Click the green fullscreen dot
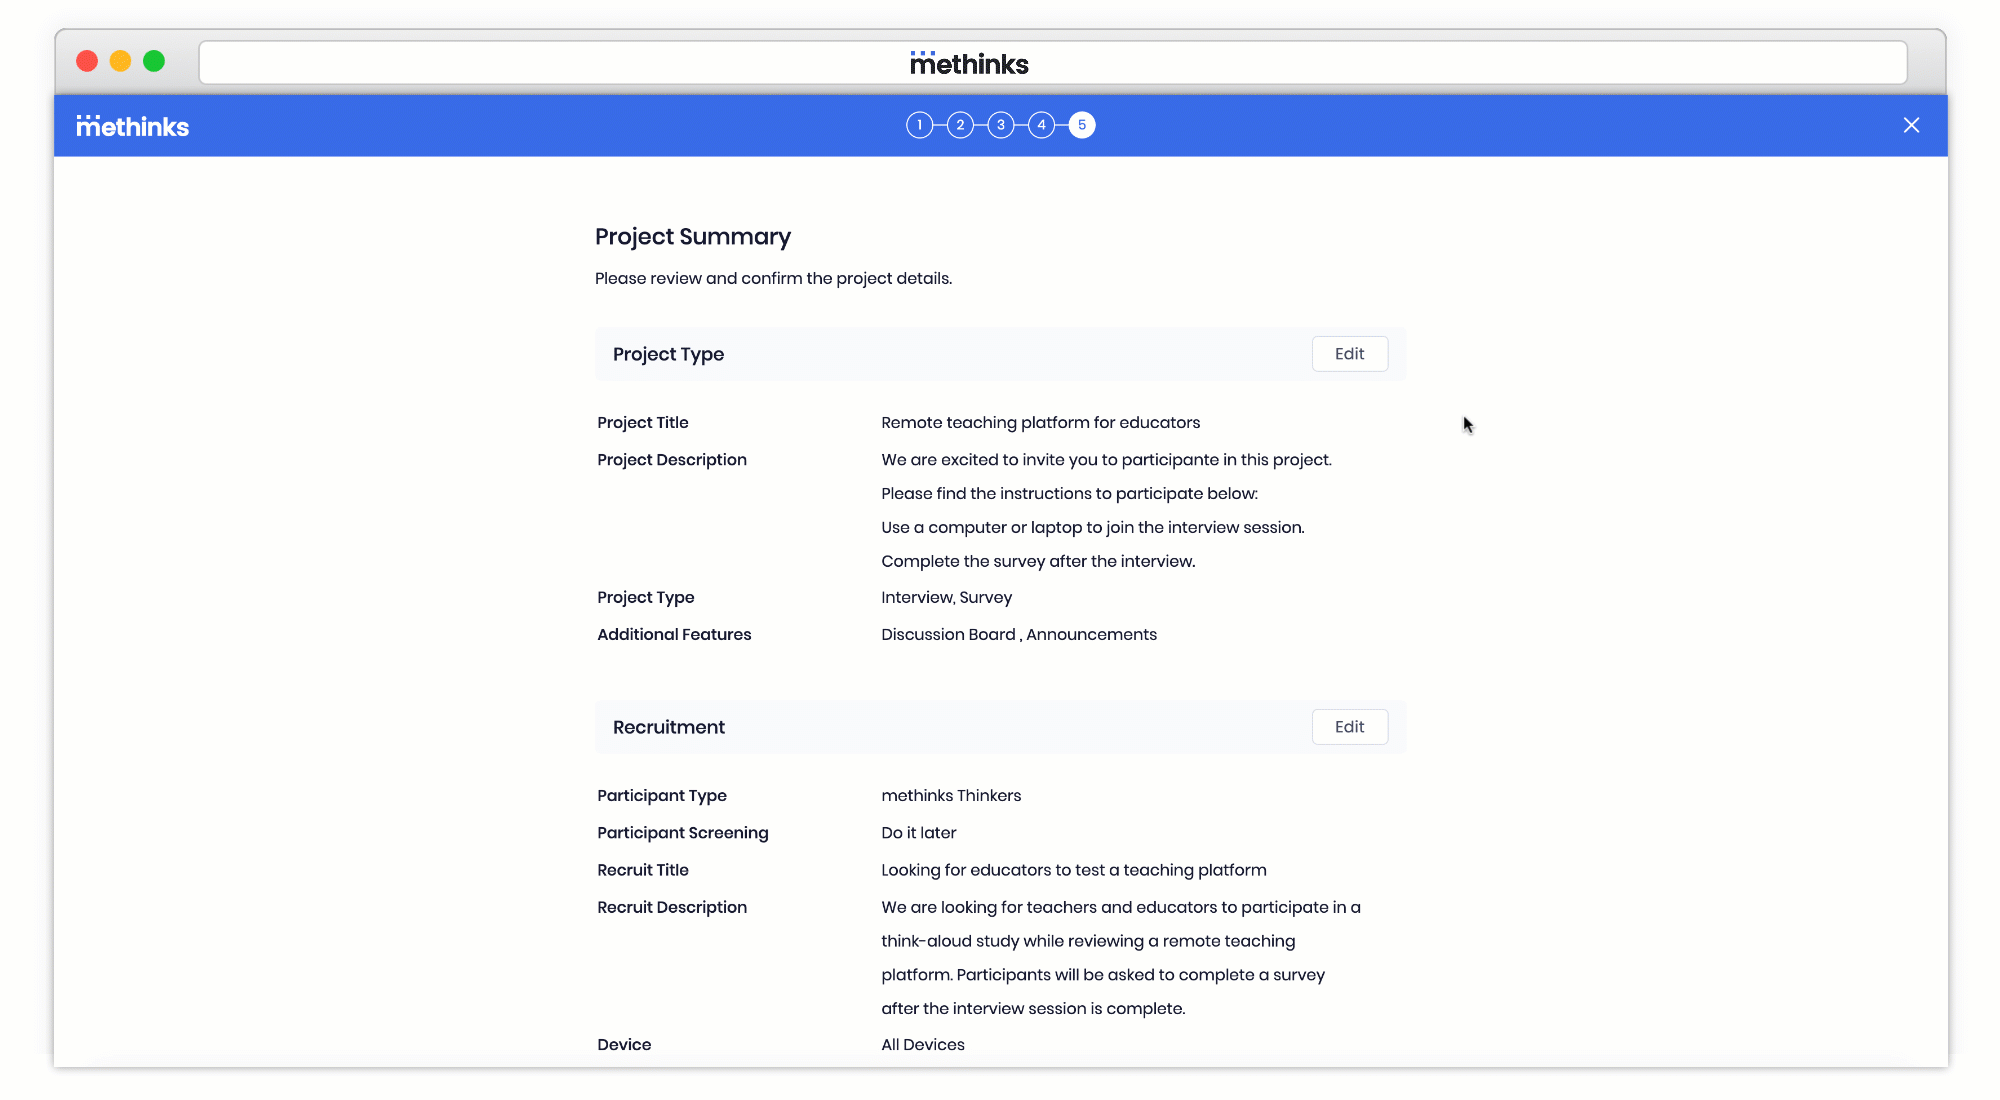Image resolution: width=2000 pixels, height=1100 pixels. pos(154,61)
